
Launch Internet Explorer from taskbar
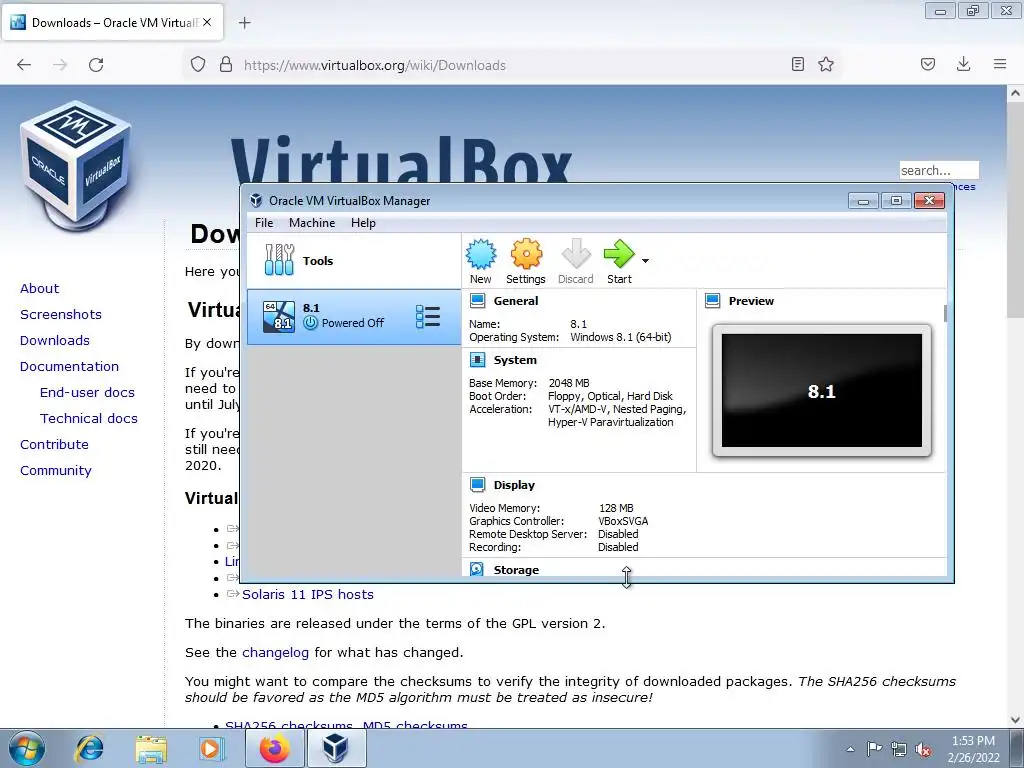pyautogui.click(x=89, y=748)
